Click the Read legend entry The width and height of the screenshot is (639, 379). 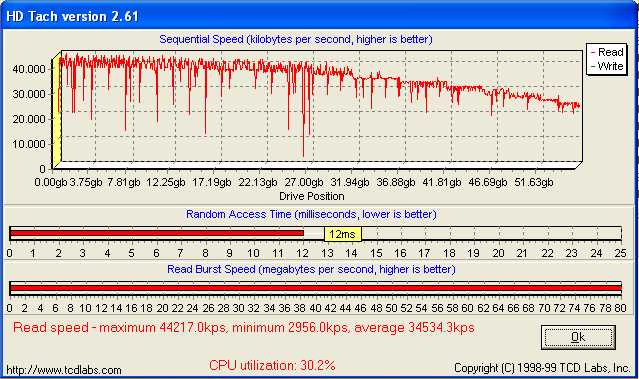pyautogui.click(x=607, y=52)
